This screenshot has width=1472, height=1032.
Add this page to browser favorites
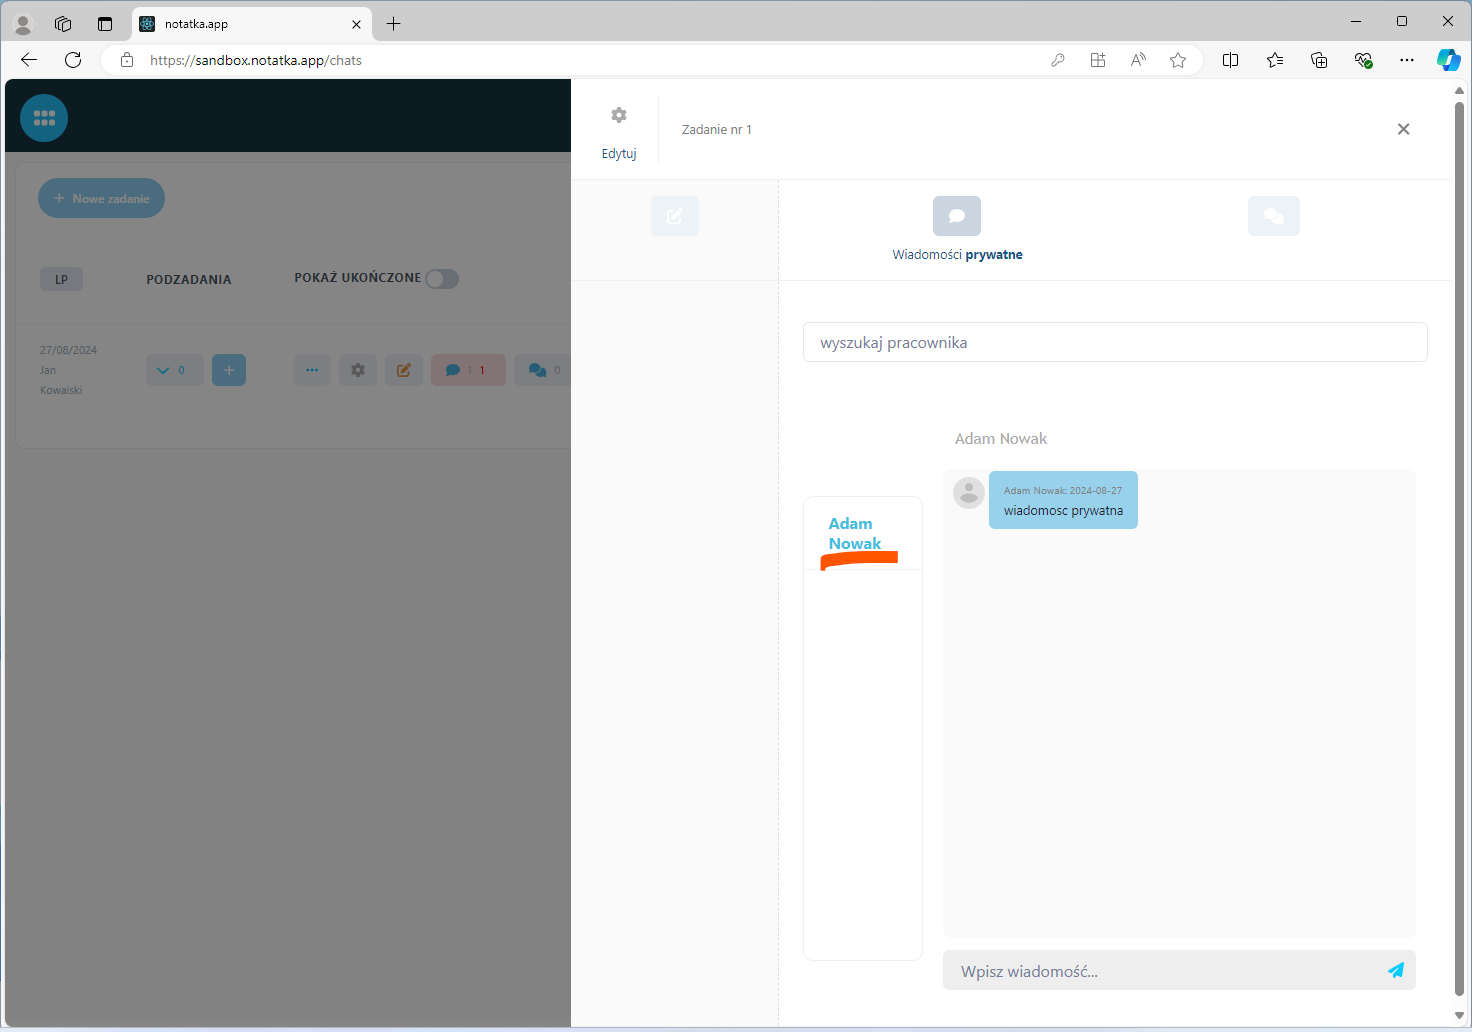[x=1178, y=60]
